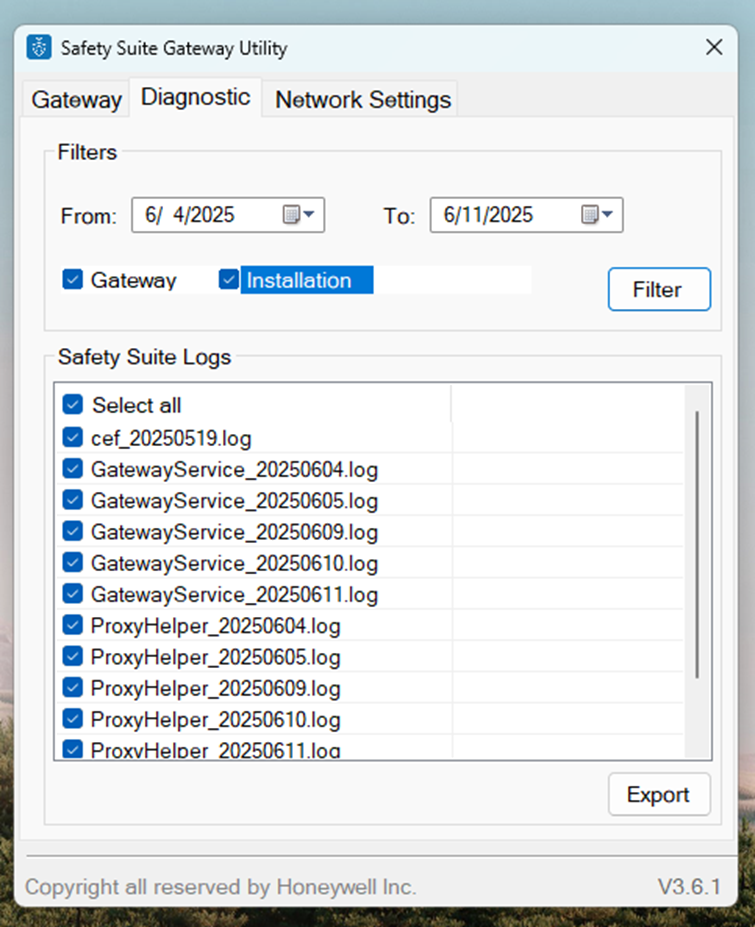The image size is (755, 927).
Task: Uncheck GatewayService_20250610.log checkbox
Action: coord(73,563)
